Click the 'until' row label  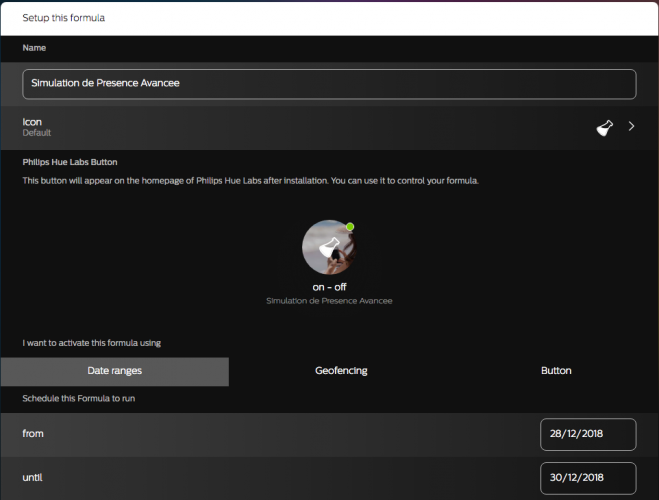[32, 477]
